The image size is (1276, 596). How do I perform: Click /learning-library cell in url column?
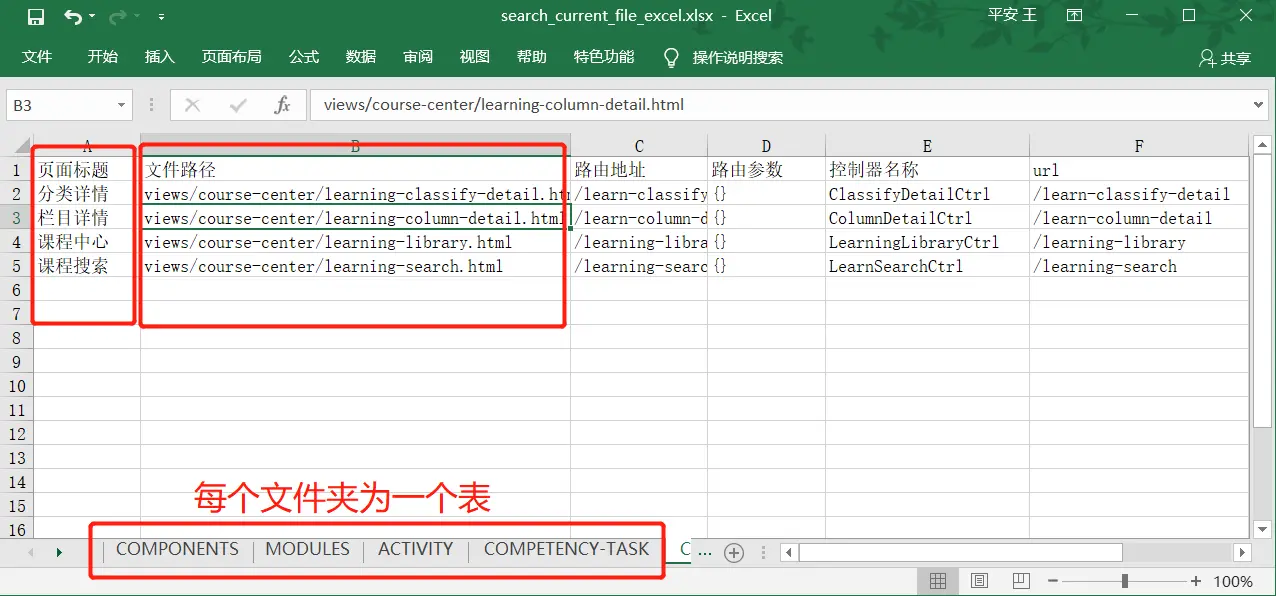click(1139, 242)
